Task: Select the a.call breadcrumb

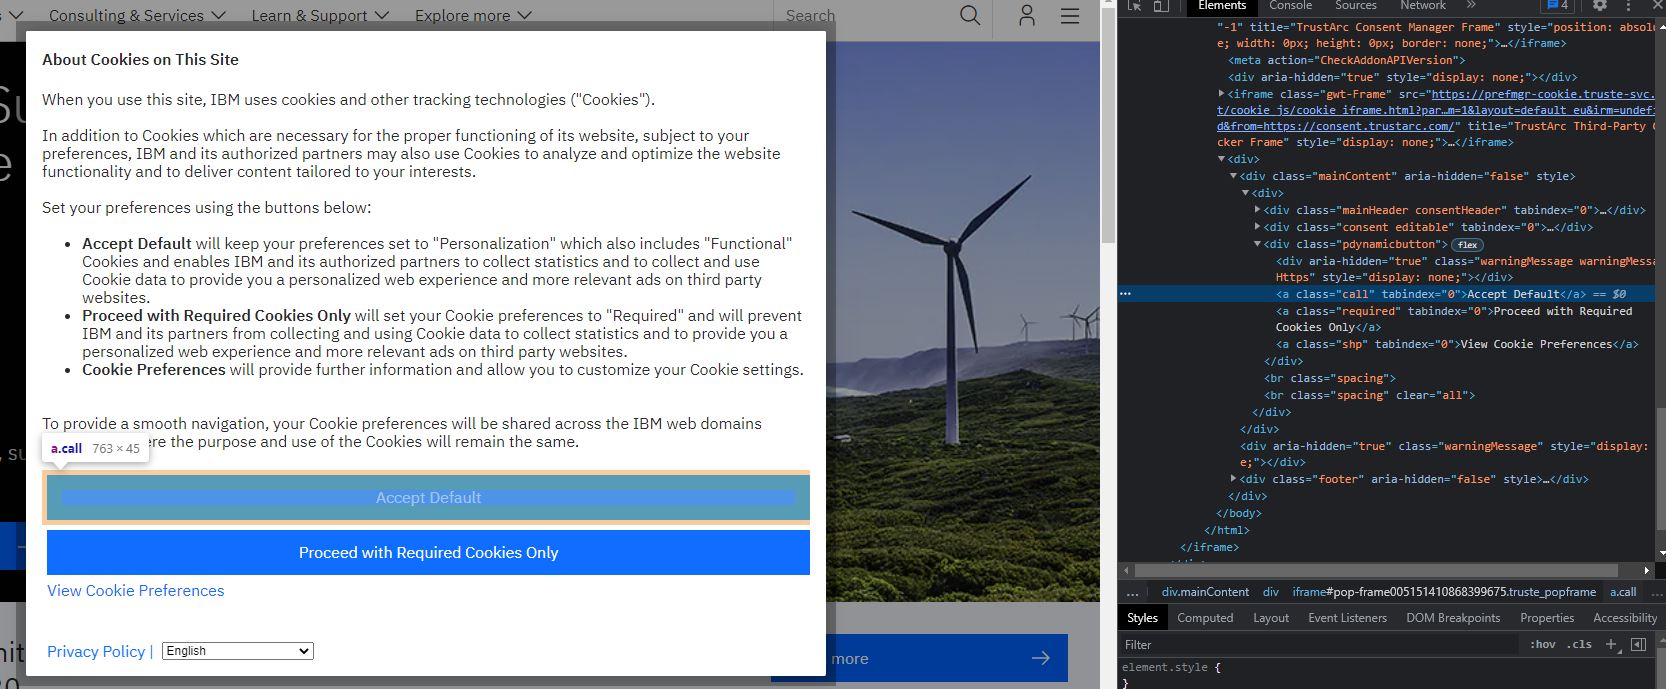Action: 1623,592
